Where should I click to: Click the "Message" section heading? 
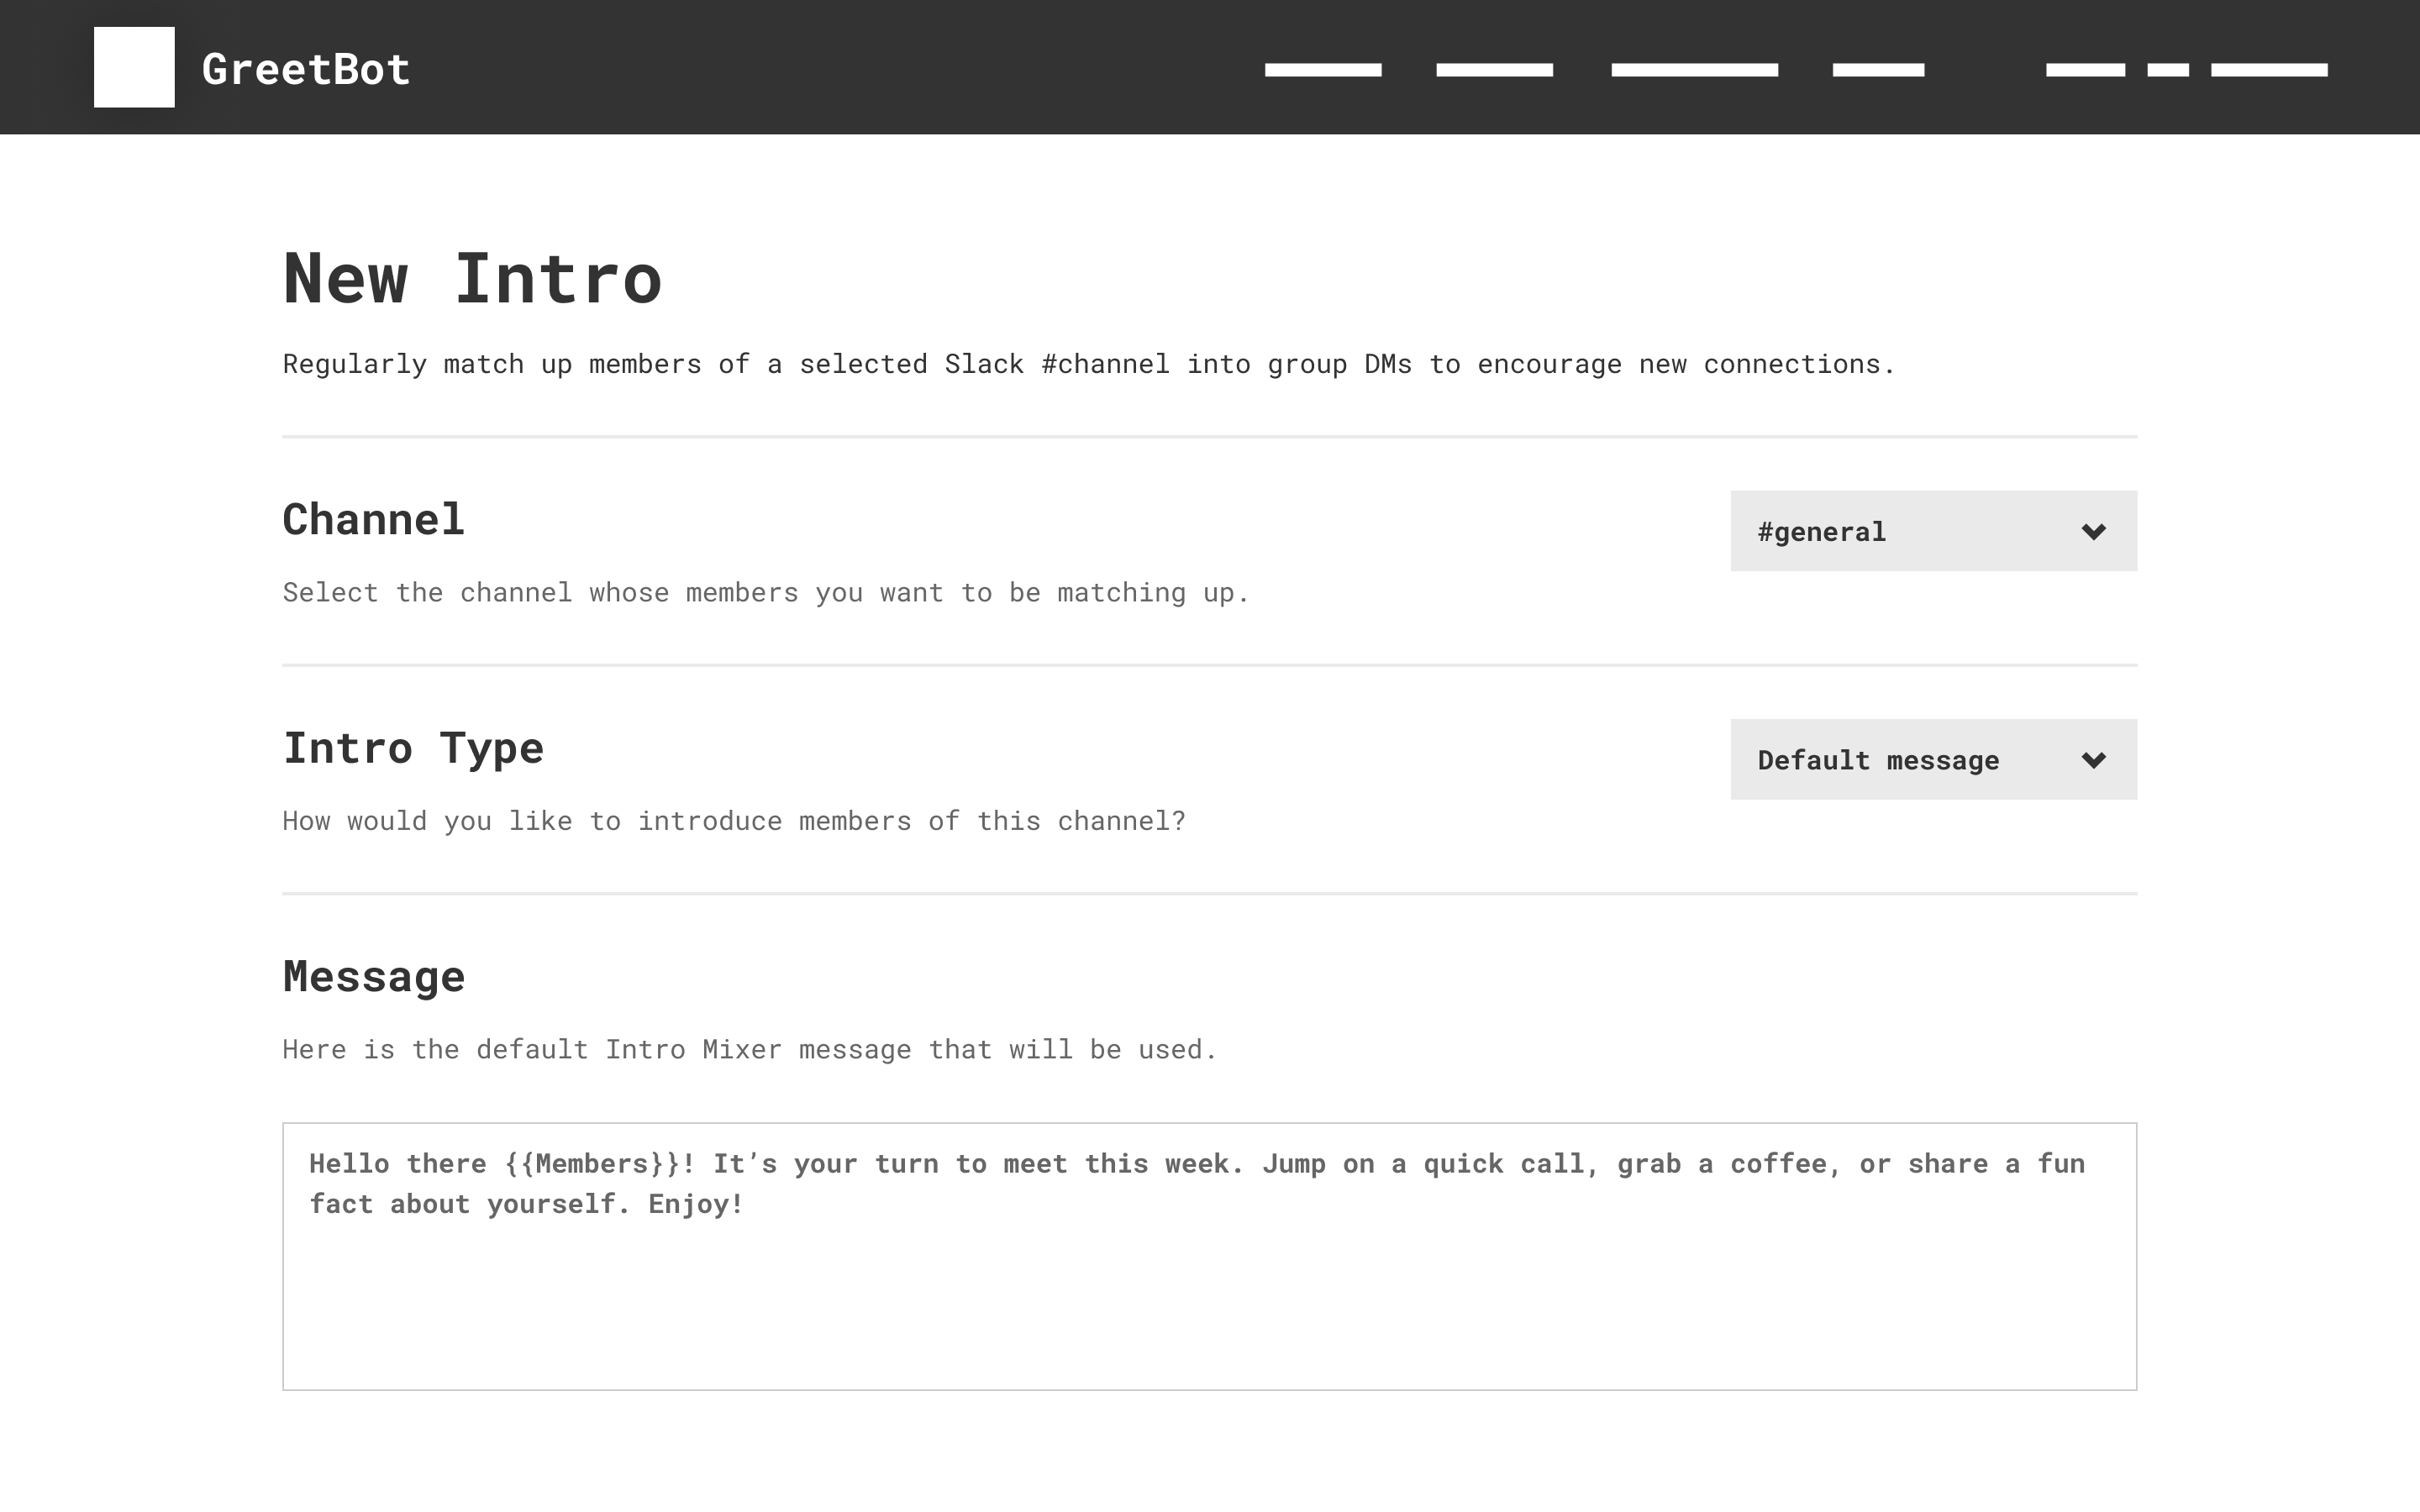[374, 976]
